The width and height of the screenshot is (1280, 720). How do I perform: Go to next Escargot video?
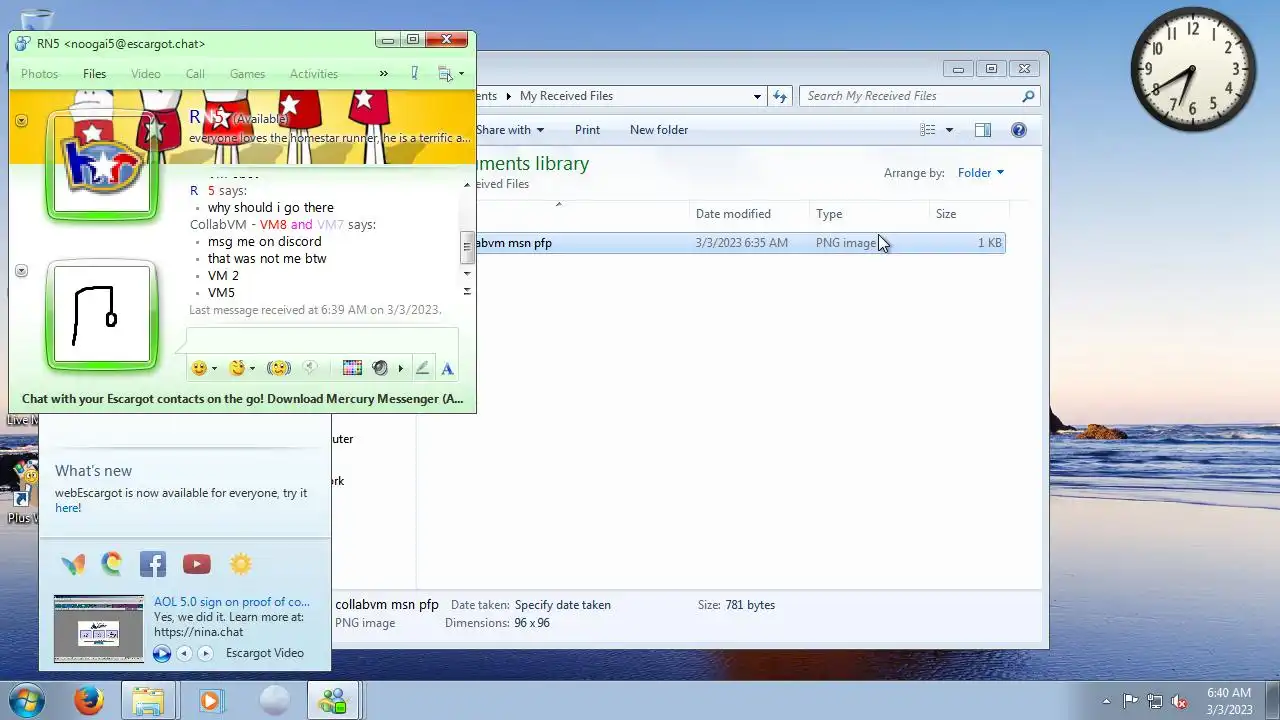click(x=205, y=654)
